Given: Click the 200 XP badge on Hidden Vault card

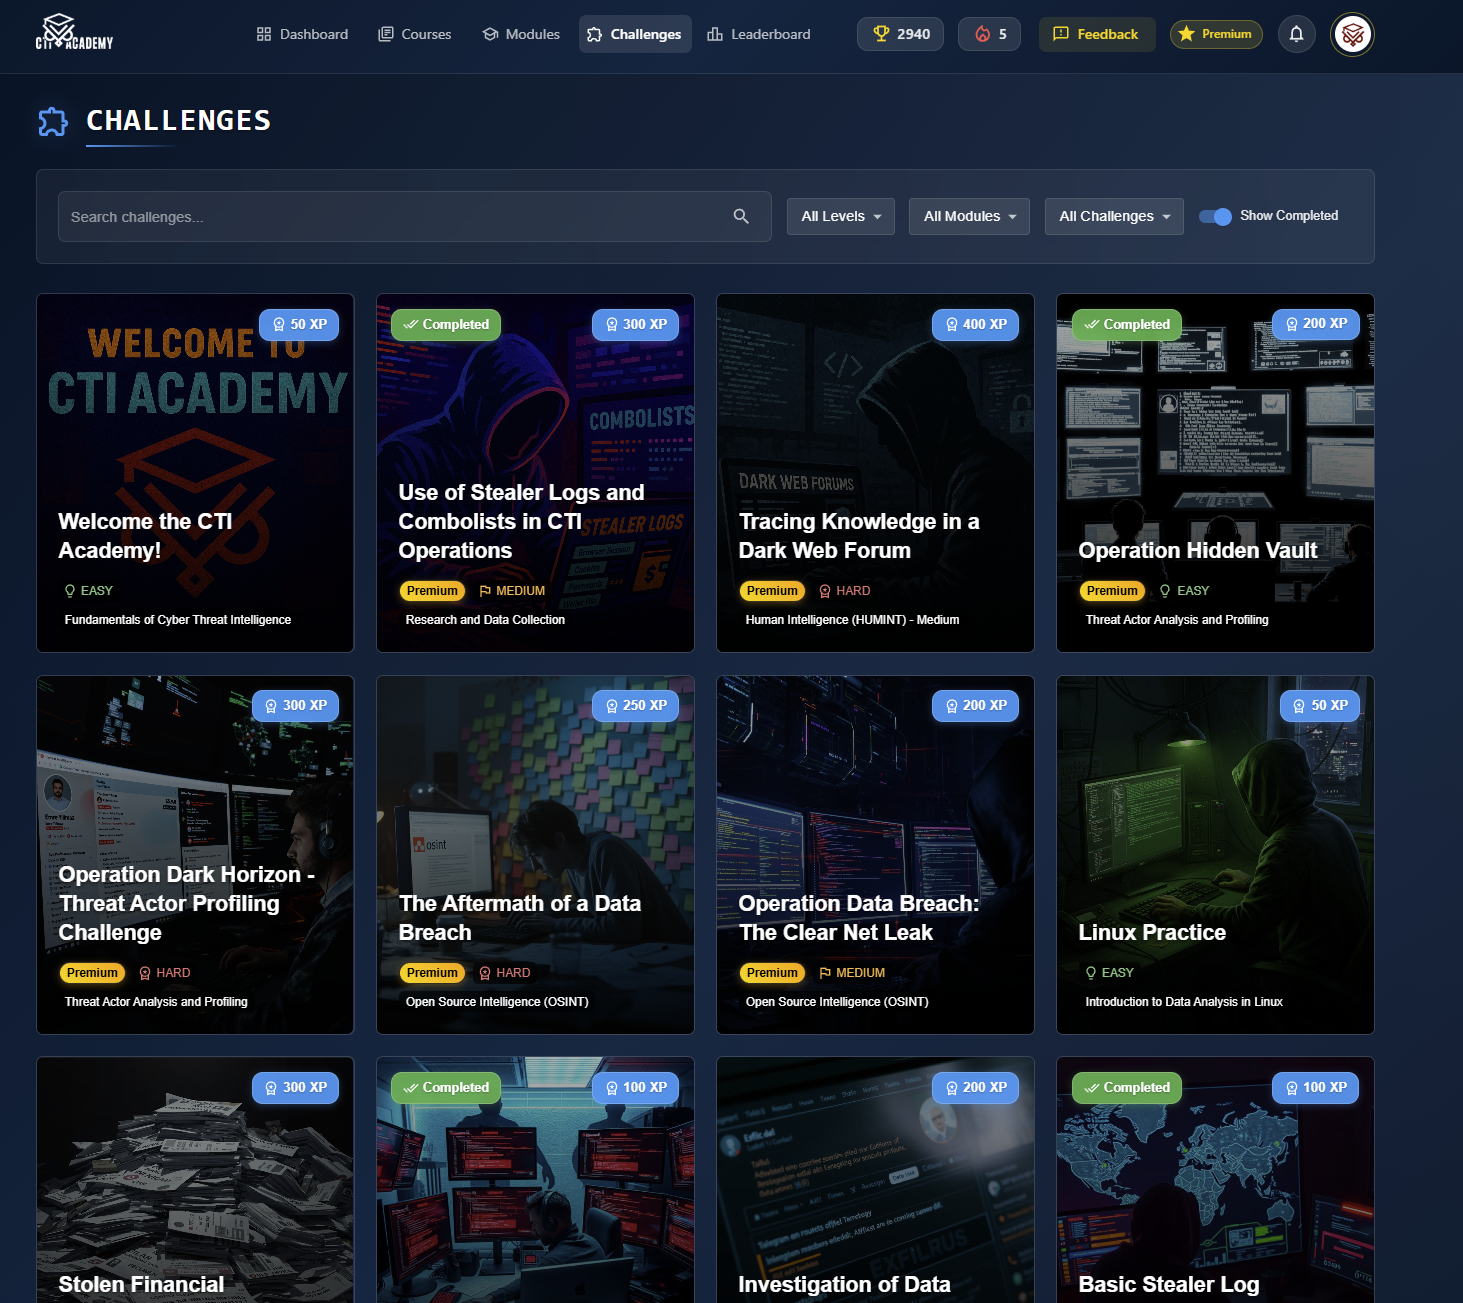Looking at the screenshot, I should 1316,324.
